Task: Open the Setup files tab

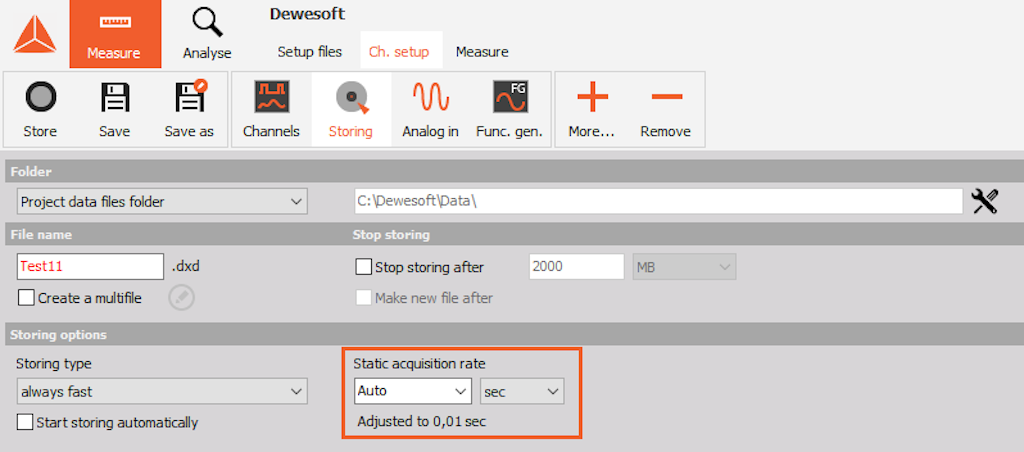Action: [x=310, y=52]
